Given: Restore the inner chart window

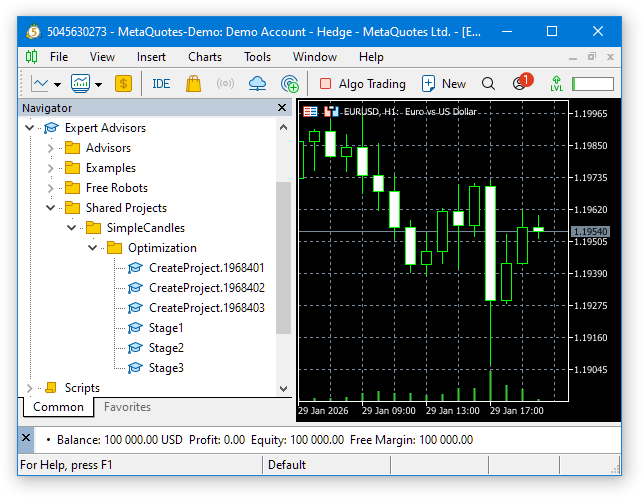Looking at the screenshot, I should tap(591, 57).
